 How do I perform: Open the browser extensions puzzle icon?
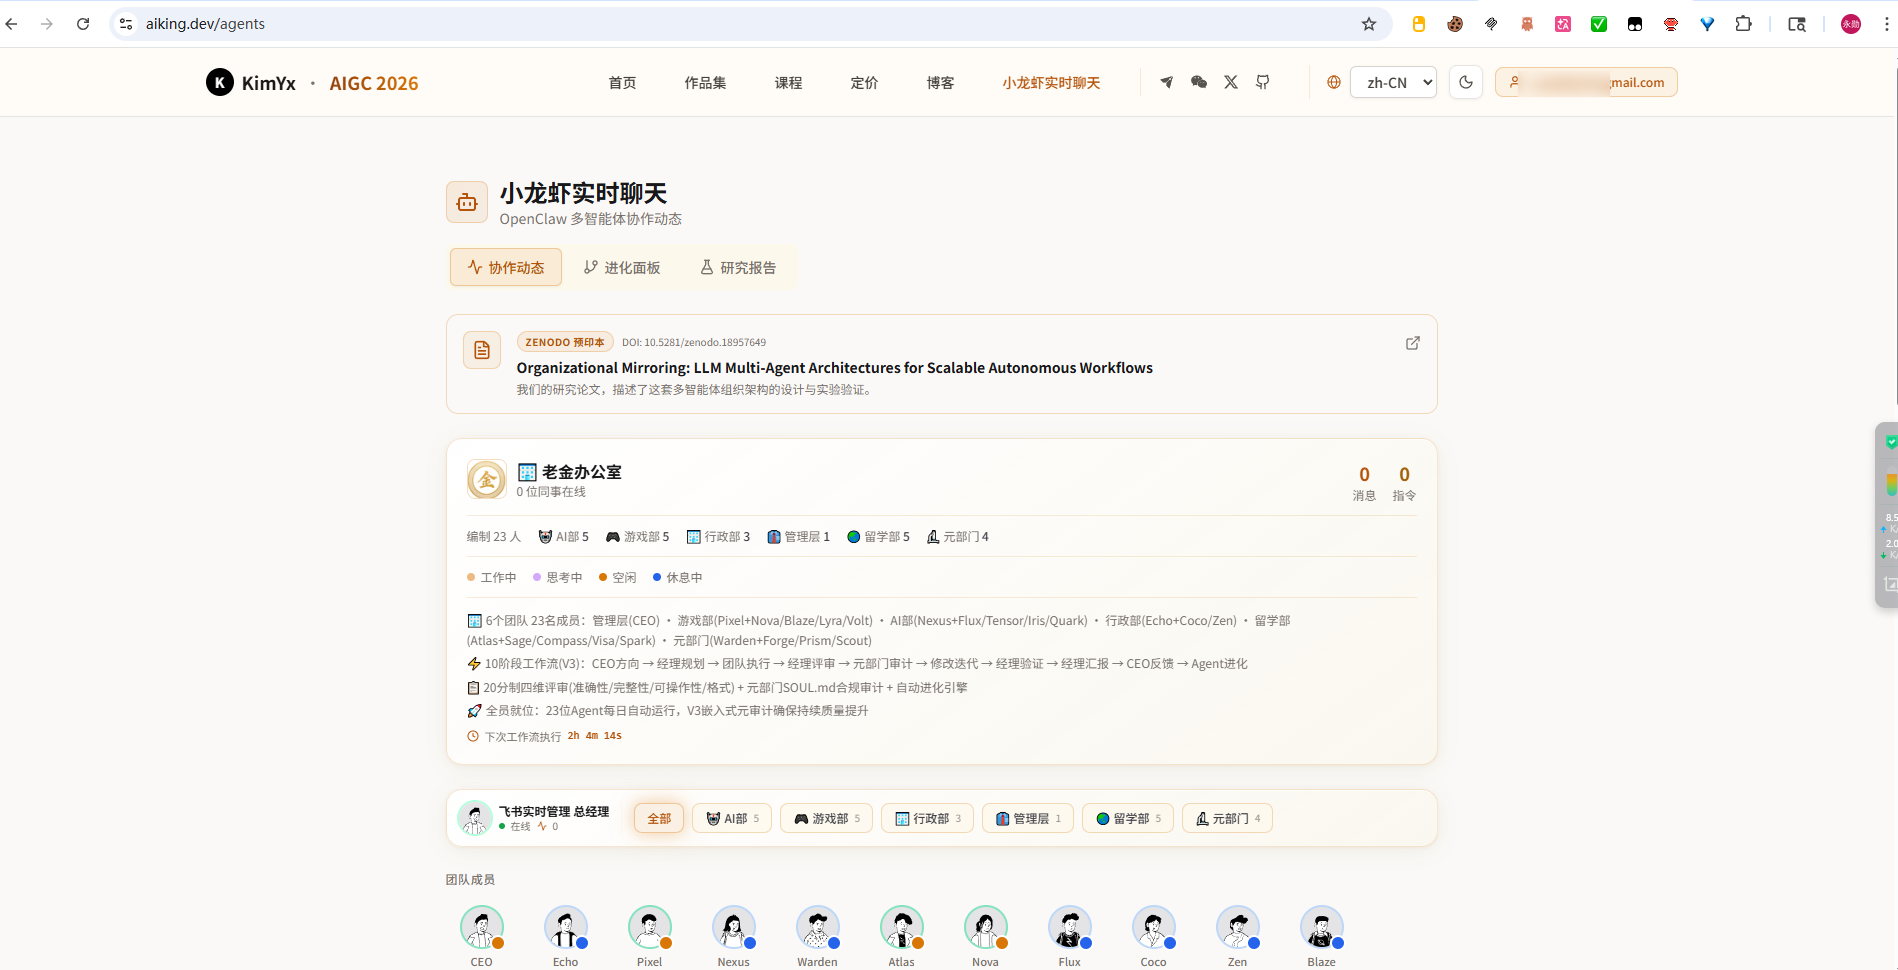tap(1743, 24)
